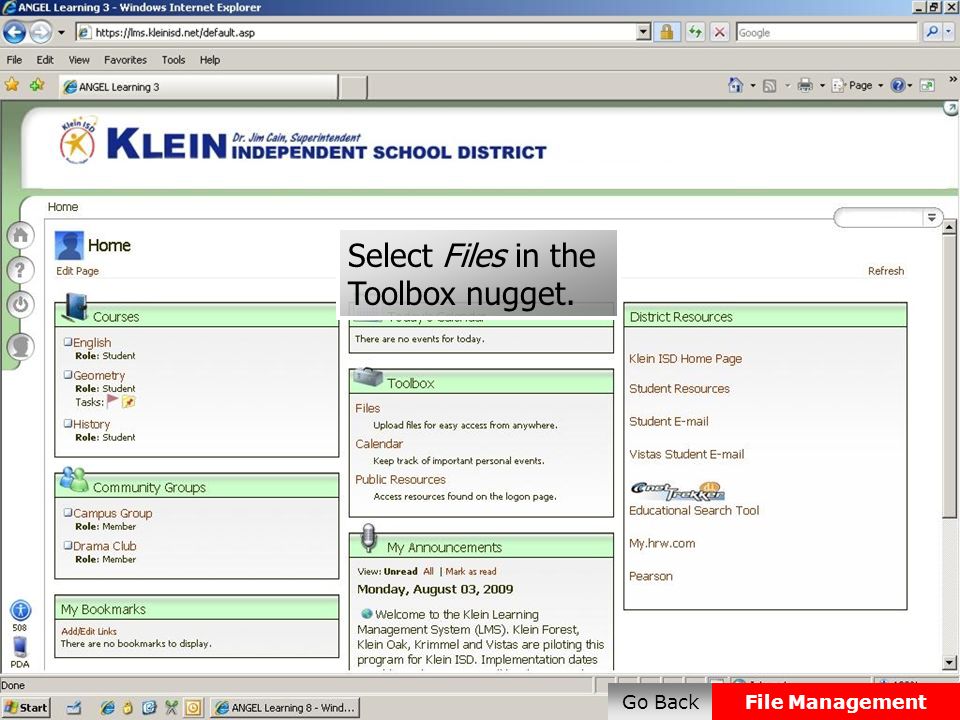Open Calendar in the Toolbox
Viewport: 960px width, 720px height.
pos(379,443)
